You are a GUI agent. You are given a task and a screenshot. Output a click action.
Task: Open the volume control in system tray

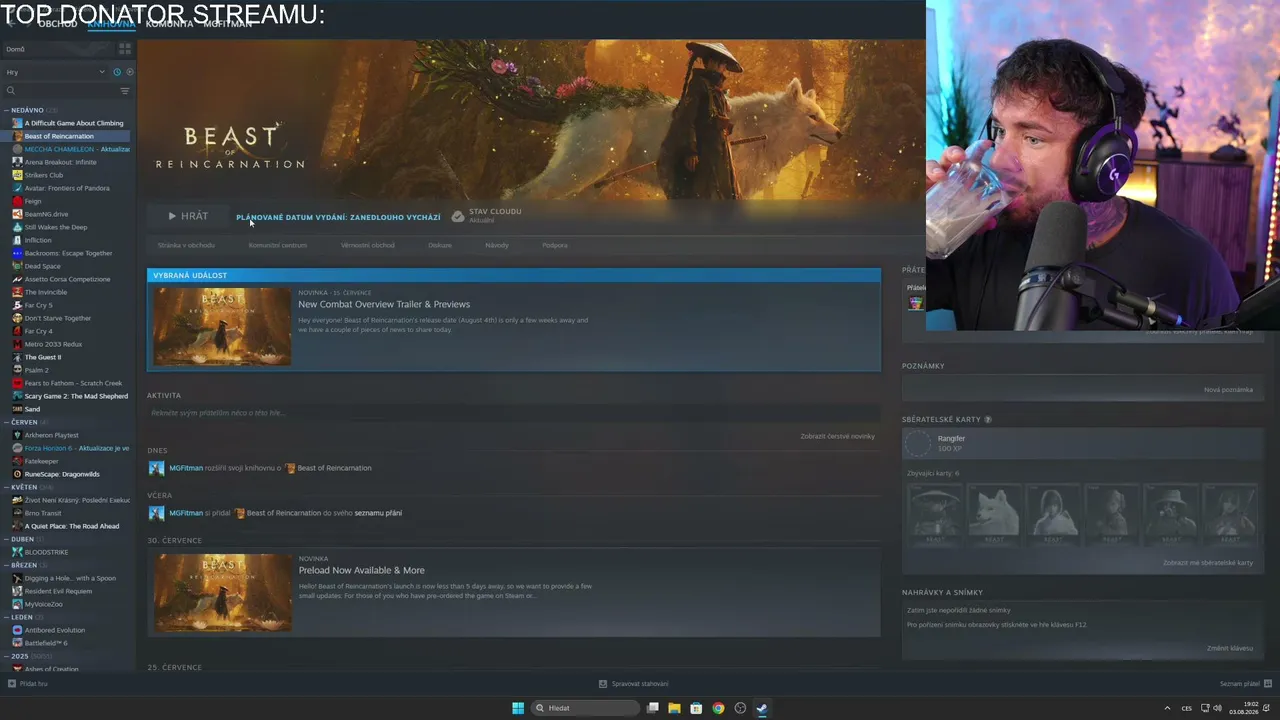tap(1218, 708)
